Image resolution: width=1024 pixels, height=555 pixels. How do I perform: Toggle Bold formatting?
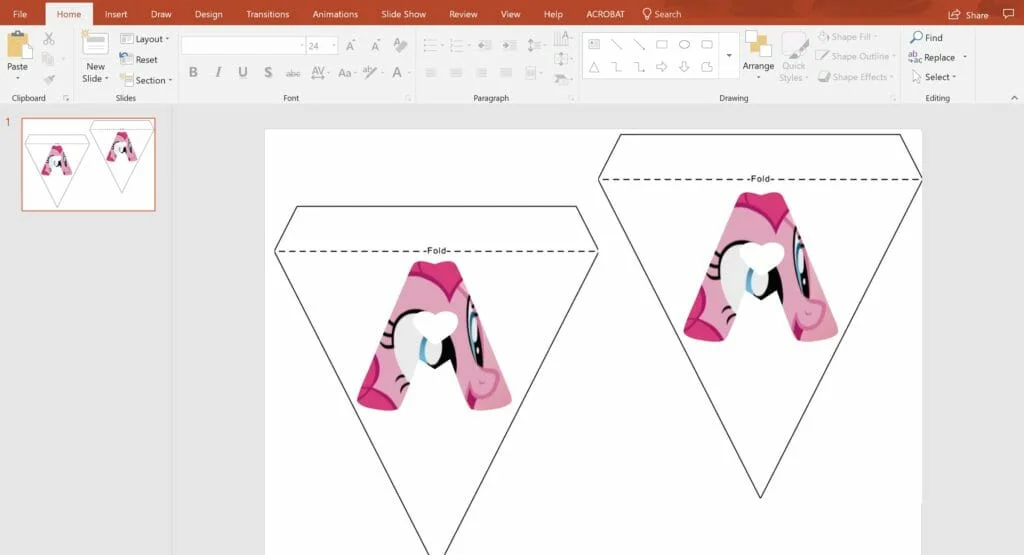tap(193, 72)
